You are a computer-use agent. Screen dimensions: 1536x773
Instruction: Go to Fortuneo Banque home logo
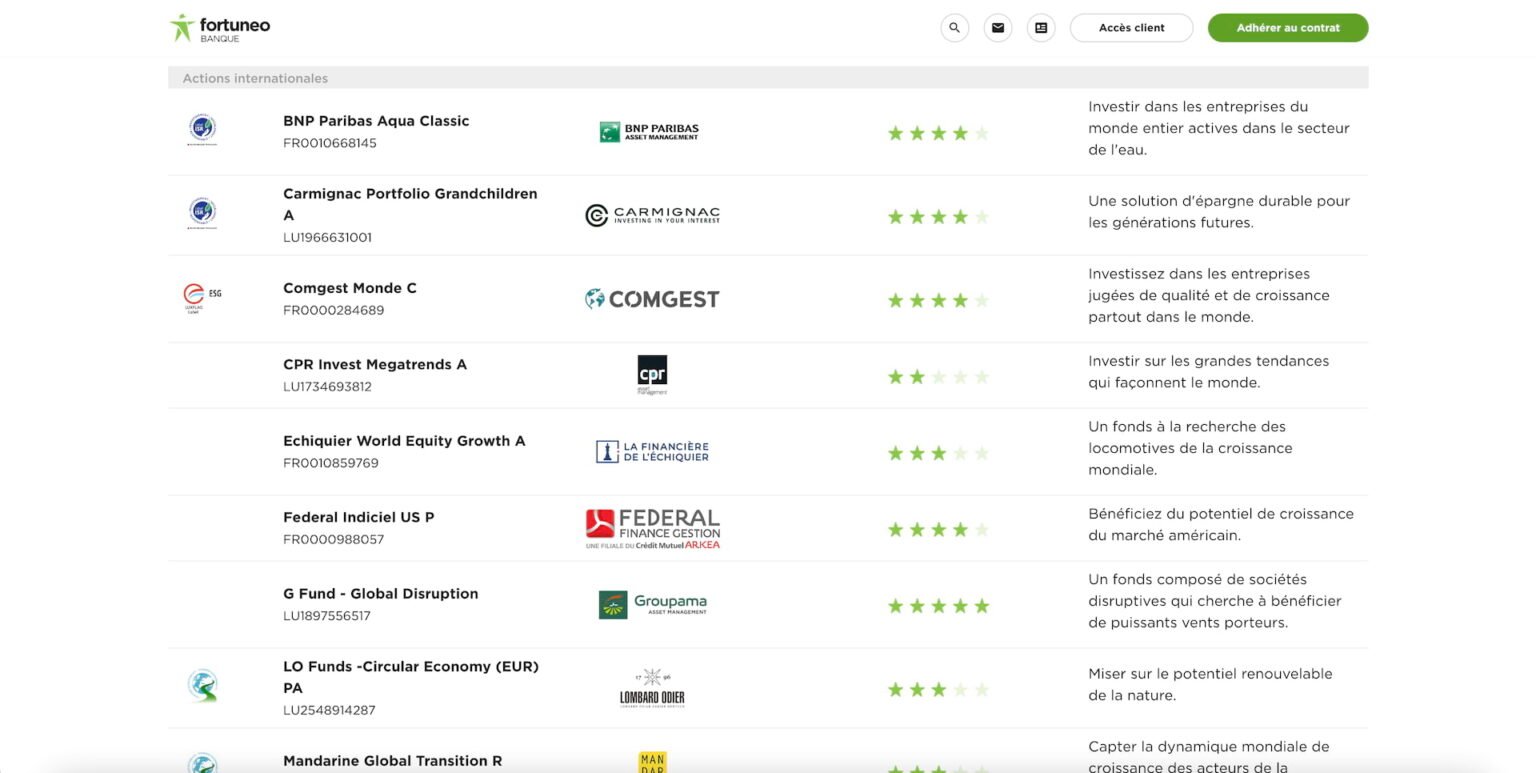tap(220, 28)
